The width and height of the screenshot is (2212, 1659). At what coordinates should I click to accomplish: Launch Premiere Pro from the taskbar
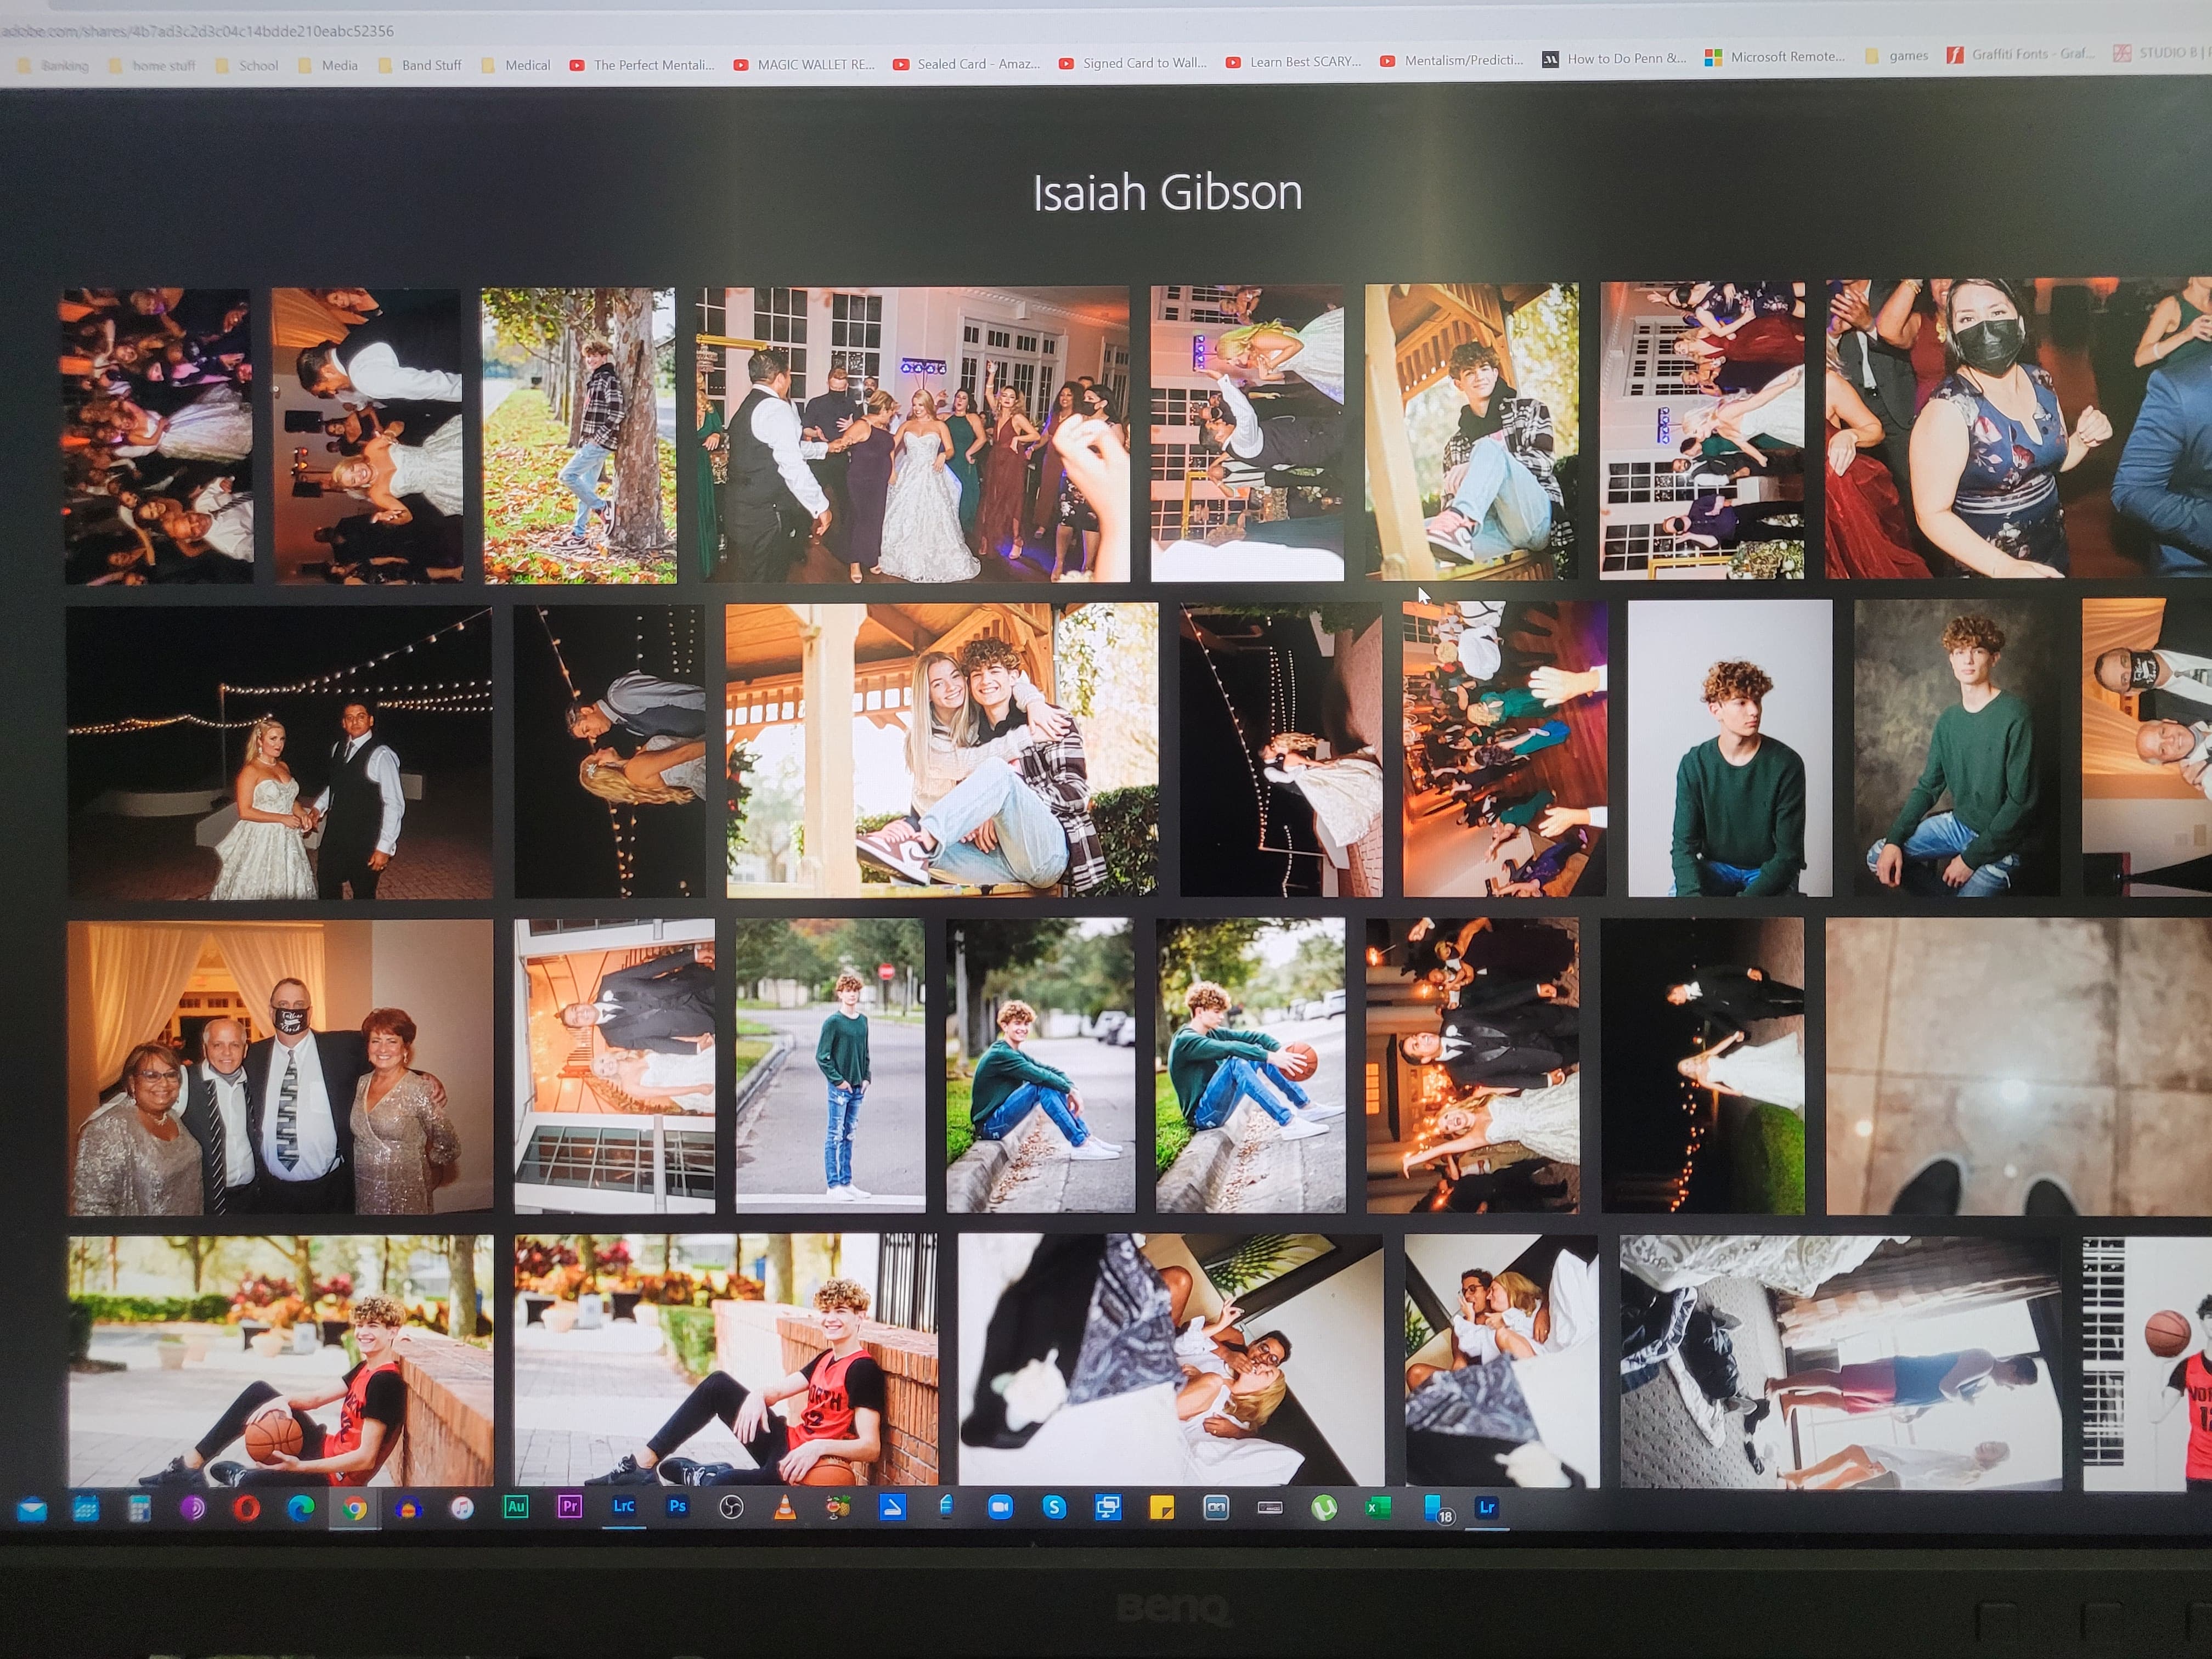coord(569,1506)
